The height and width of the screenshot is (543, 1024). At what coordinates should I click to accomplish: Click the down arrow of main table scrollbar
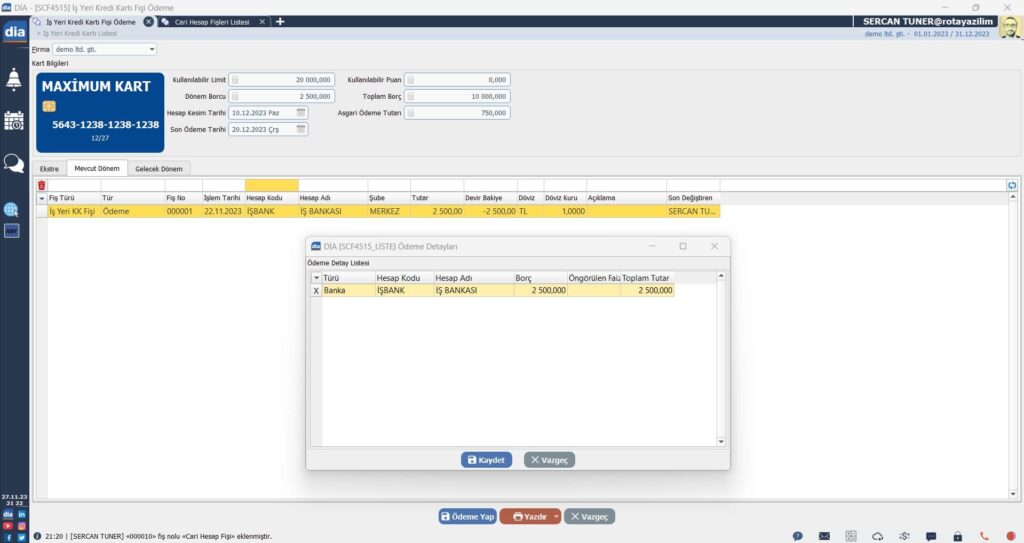coord(1013,494)
